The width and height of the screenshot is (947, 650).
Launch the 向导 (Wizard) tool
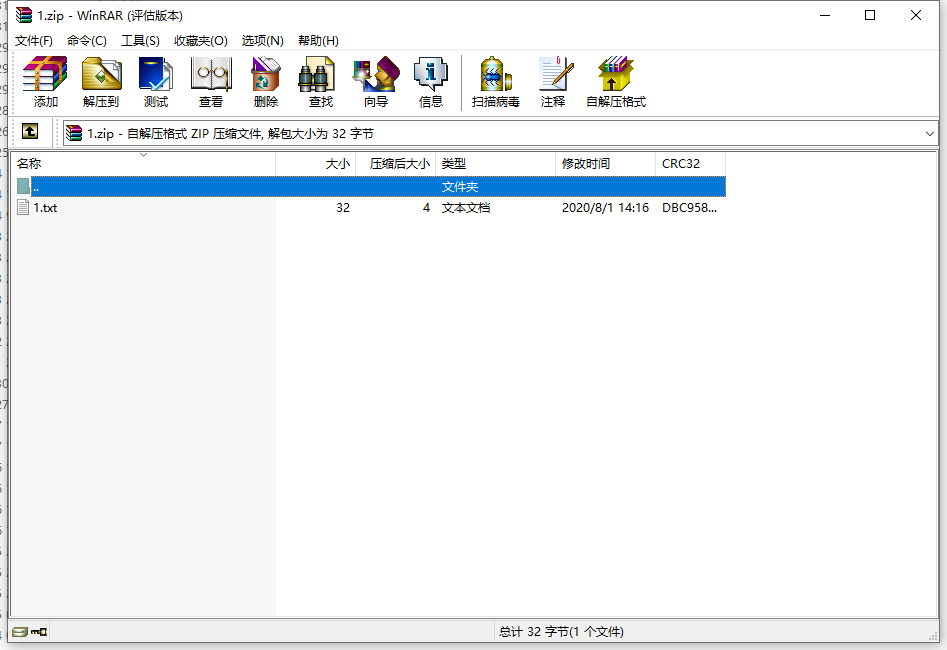click(x=376, y=82)
